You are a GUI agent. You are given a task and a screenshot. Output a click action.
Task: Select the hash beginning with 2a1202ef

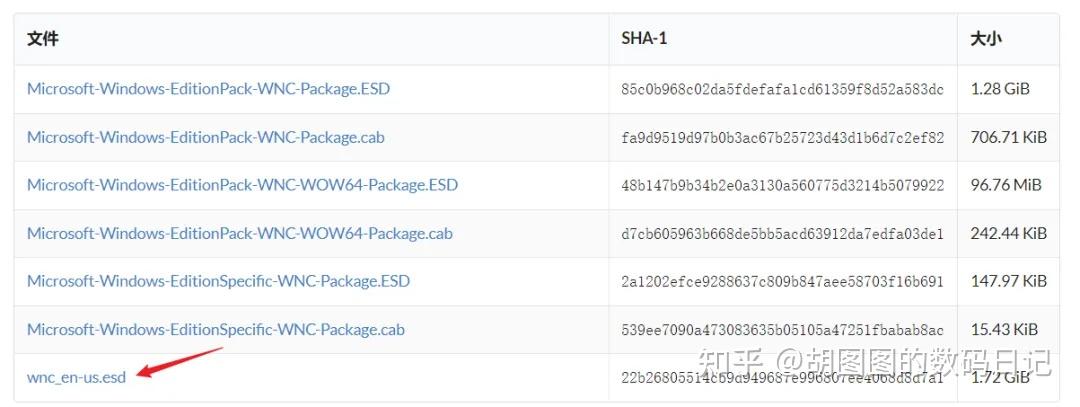(x=781, y=282)
